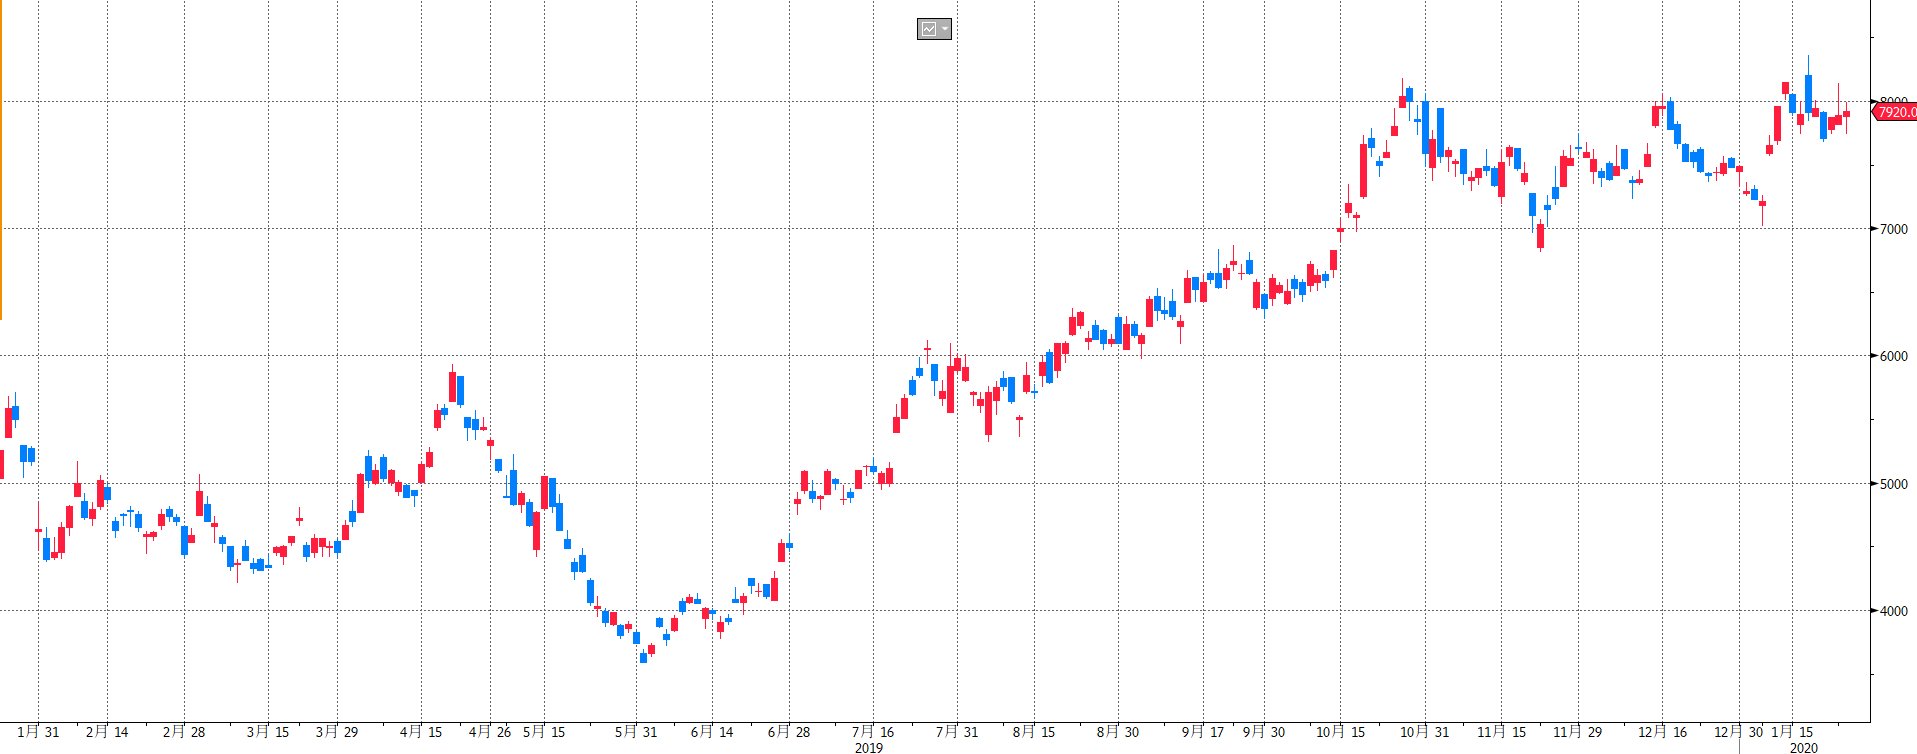Select the 2月 28 date on the time axis
The width and height of the screenshot is (1917, 754).
184,732
